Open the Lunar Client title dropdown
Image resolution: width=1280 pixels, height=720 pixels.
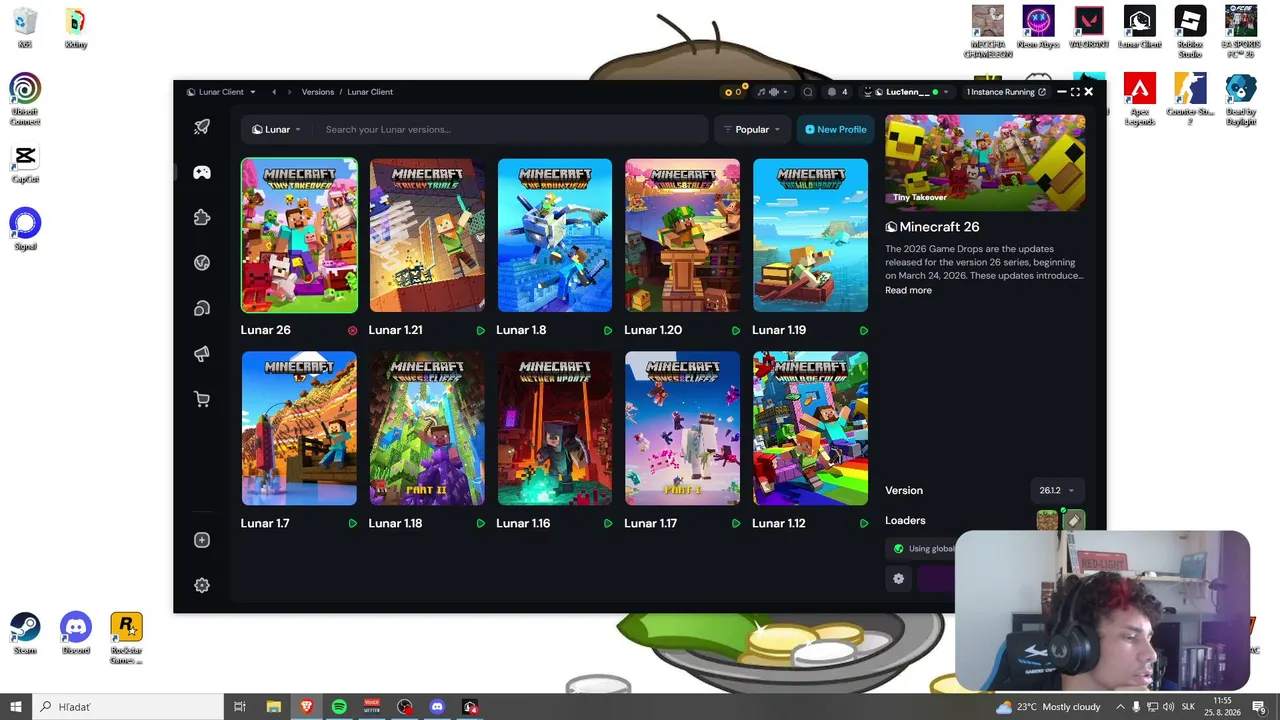pos(221,92)
